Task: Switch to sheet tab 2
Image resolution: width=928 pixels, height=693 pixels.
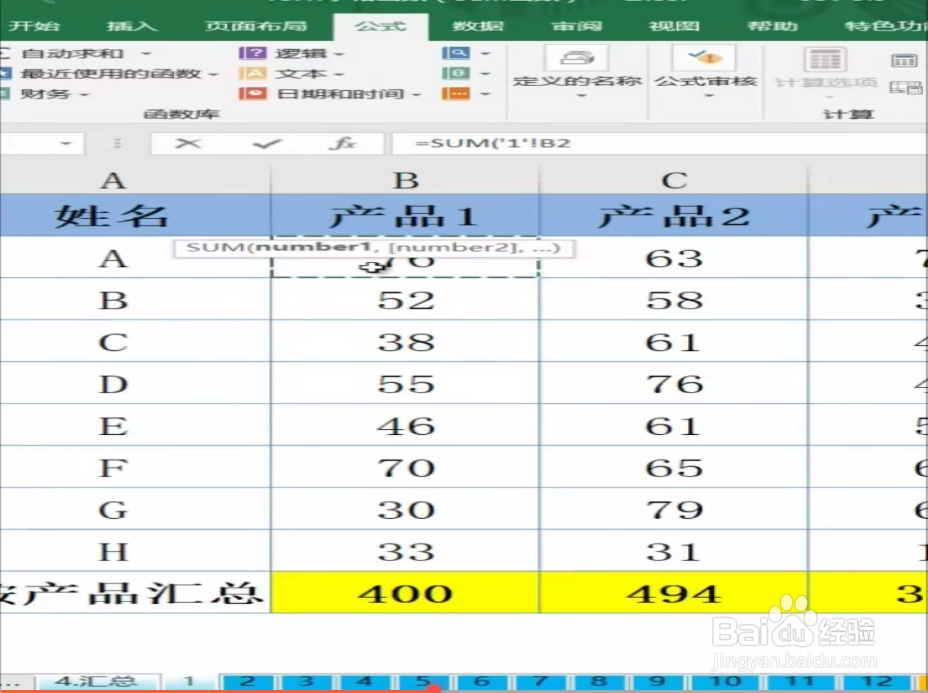Action: (x=248, y=682)
